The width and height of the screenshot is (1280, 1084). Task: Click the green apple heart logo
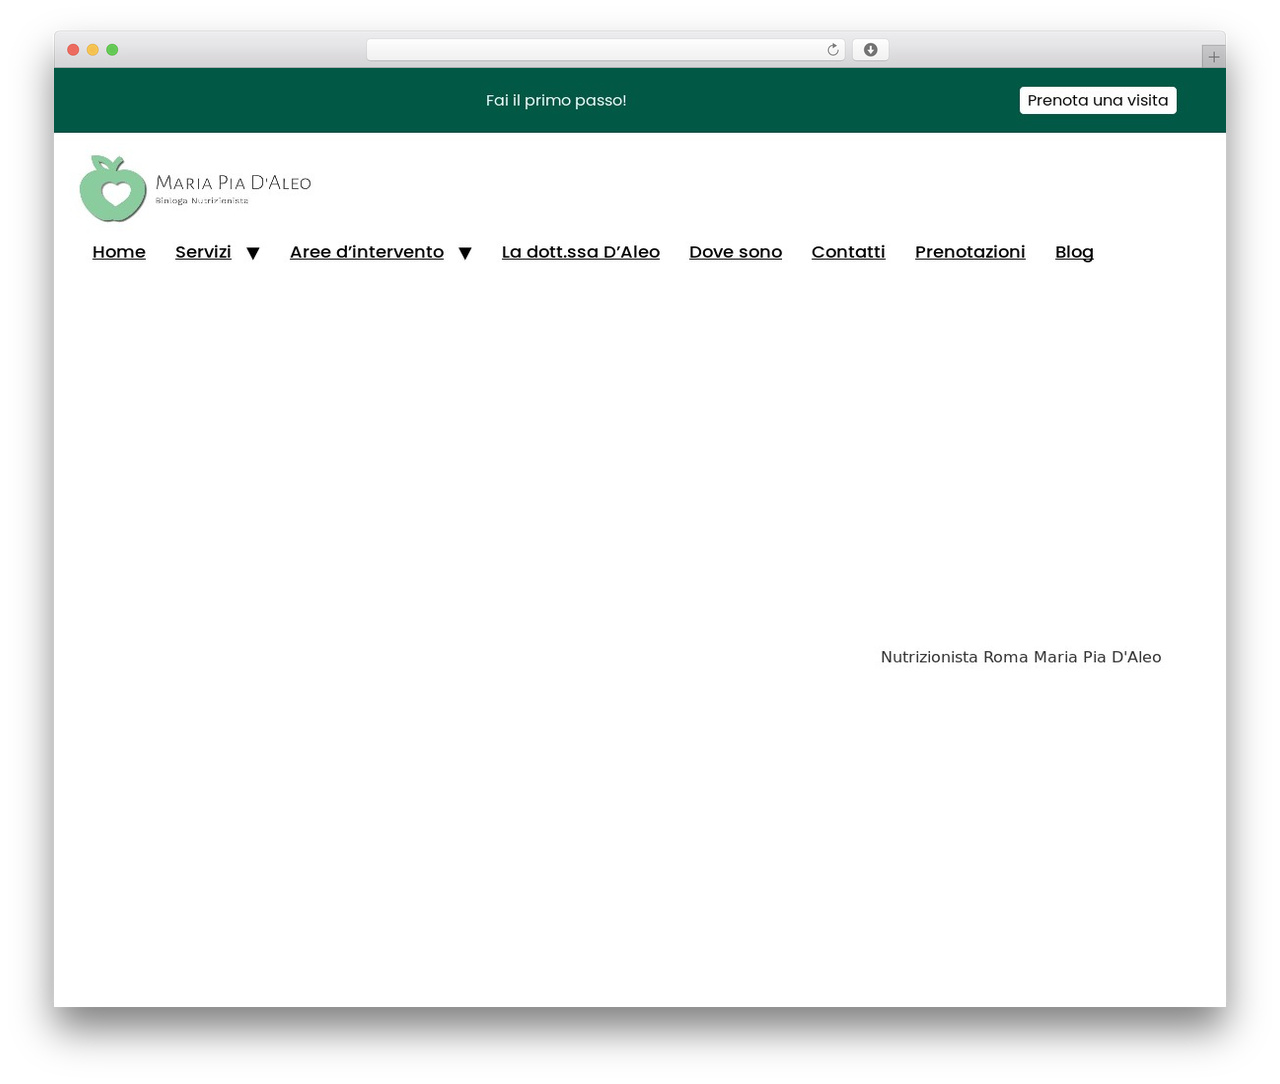[x=113, y=188]
